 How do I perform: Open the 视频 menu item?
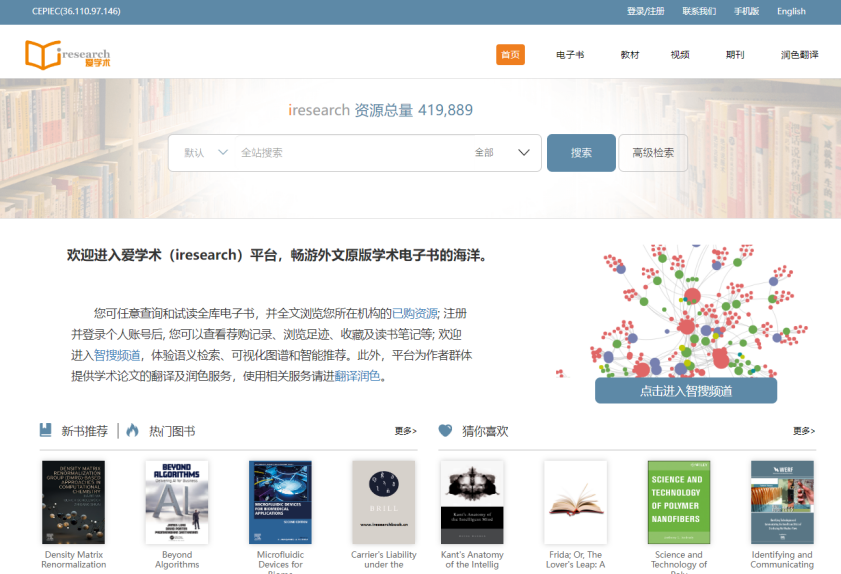pyautogui.click(x=680, y=55)
